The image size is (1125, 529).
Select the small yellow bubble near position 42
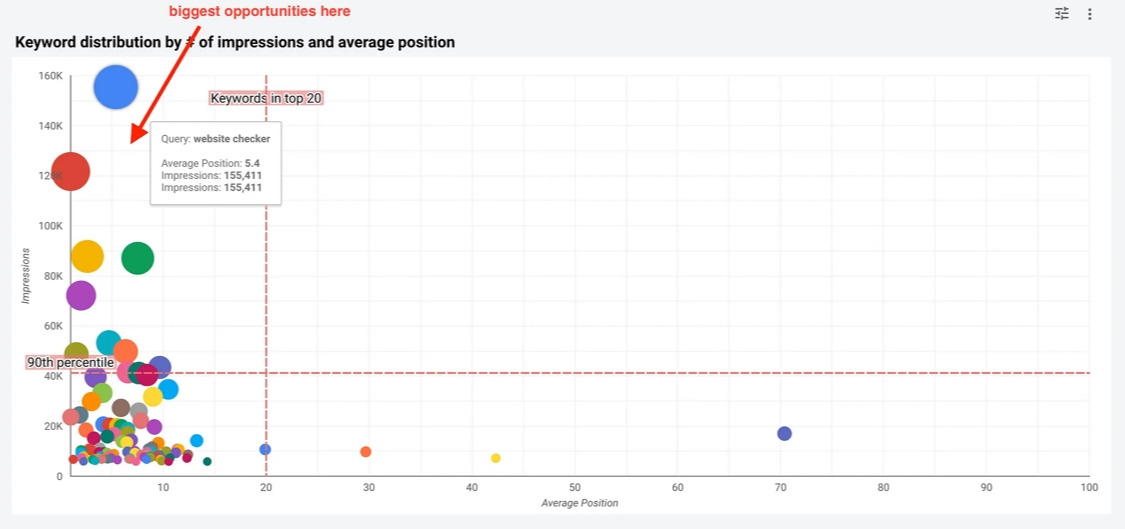pos(495,458)
